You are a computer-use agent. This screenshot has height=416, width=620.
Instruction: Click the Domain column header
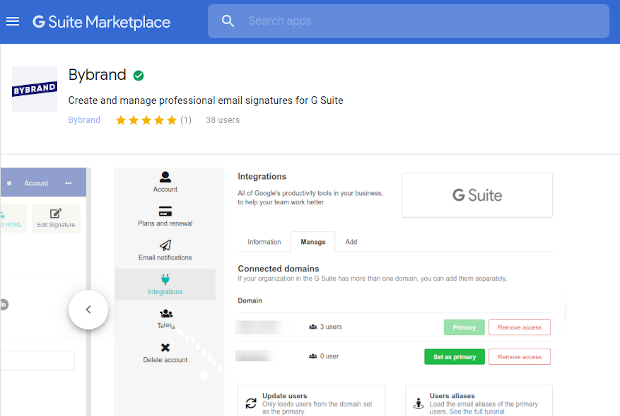[250, 301]
